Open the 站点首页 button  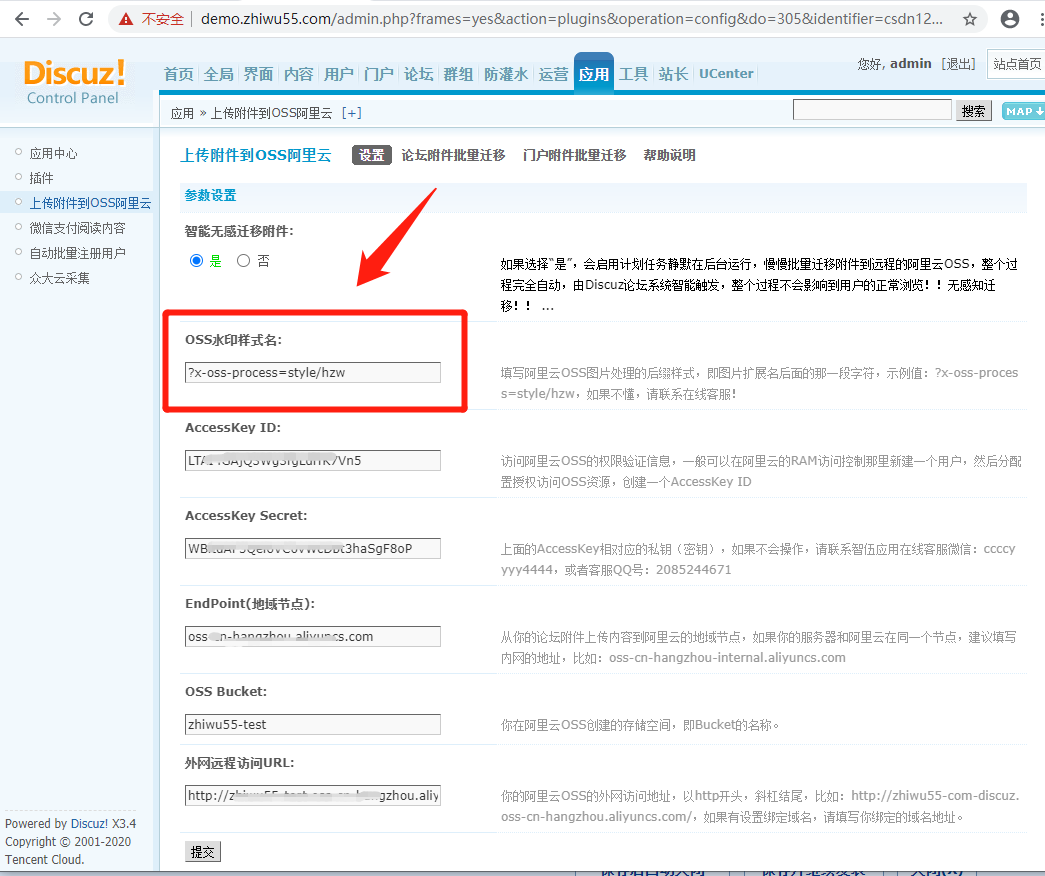pyautogui.click(x=1016, y=64)
